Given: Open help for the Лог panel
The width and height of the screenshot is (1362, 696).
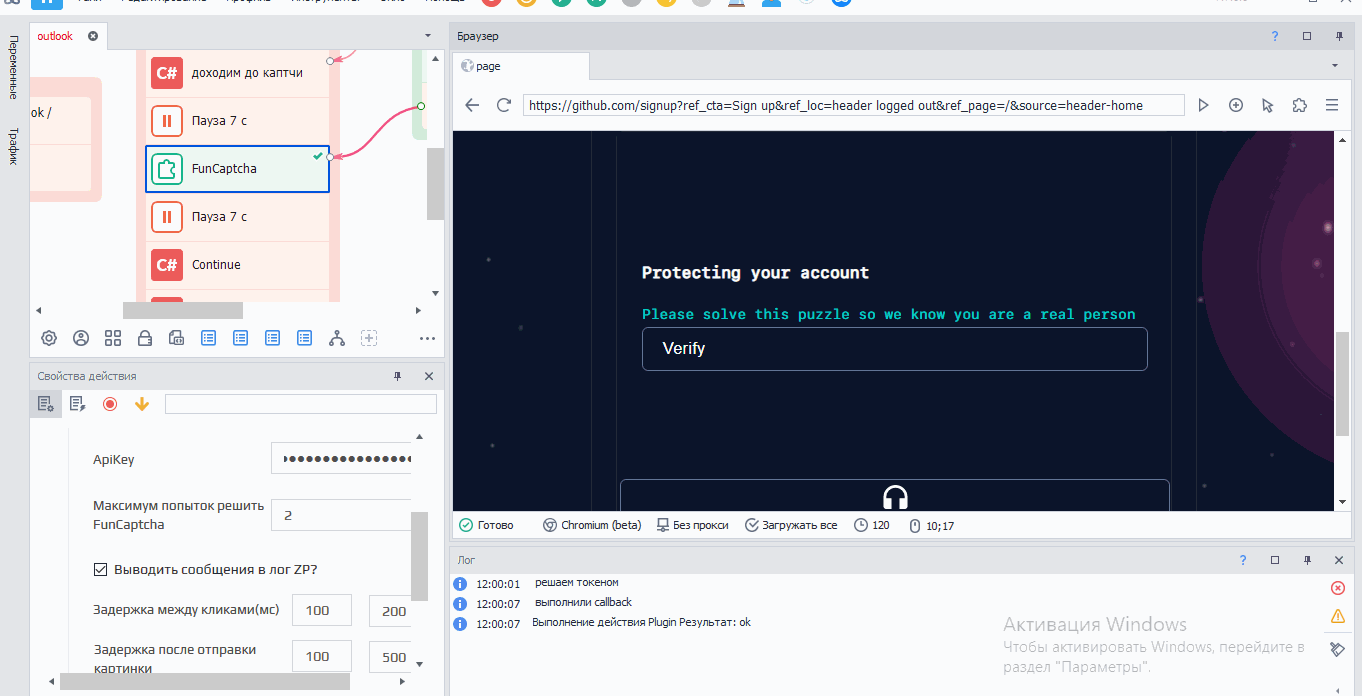Looking at the screenshot, I should (1243, 560).
